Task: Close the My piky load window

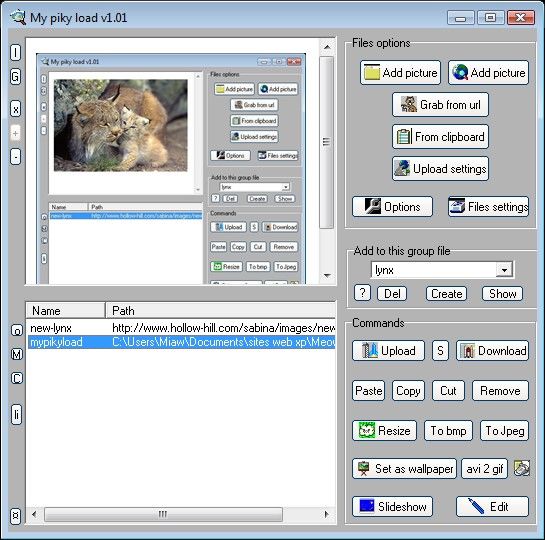Action: point(520,18)
